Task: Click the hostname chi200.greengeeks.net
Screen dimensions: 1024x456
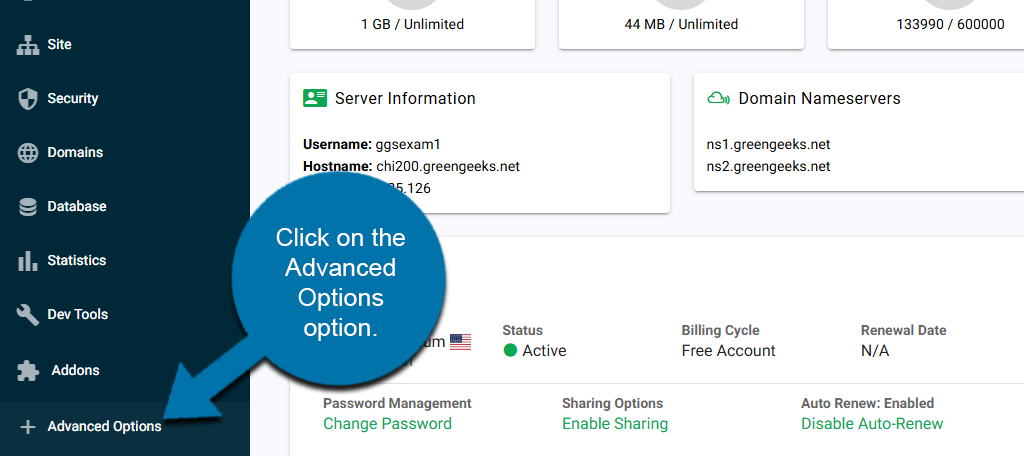Action: pyautogui.click(x=446, y=166)
